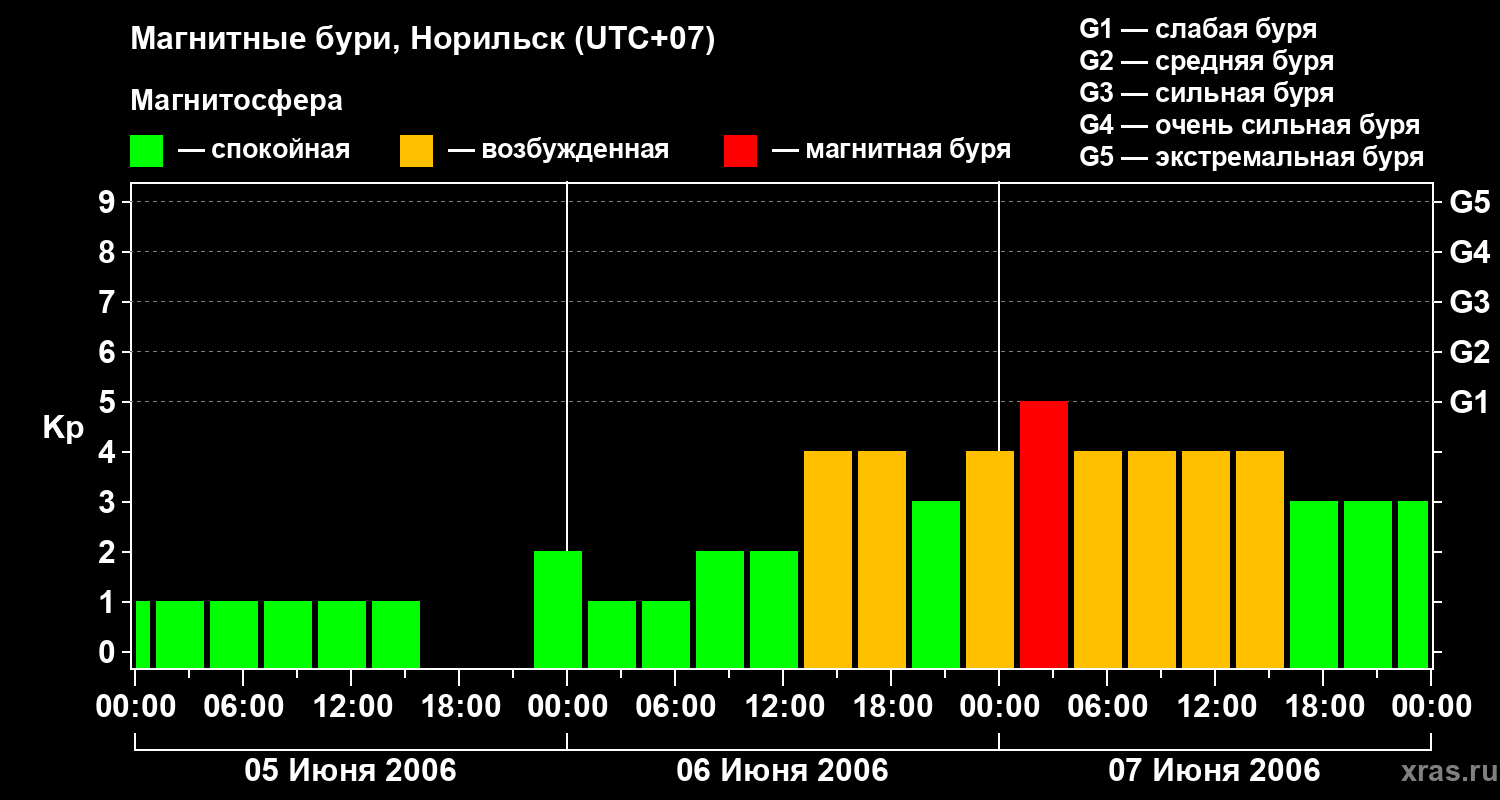The height and width of the screenshot is (800, 1500).
Task: Click the 06:00 time label of 05 Июня
Action: tap(243, 707)
